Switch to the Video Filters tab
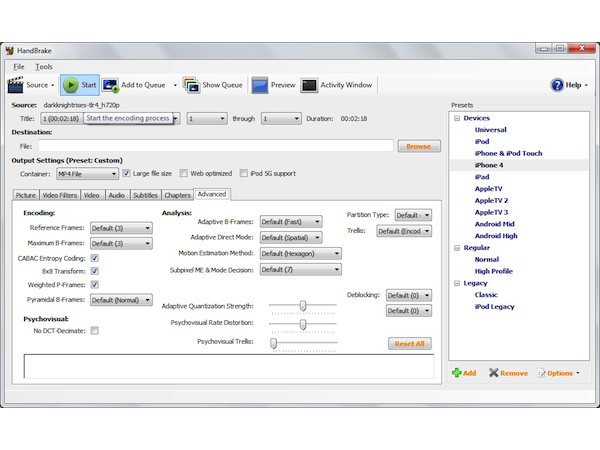The image size is (600, 450). (60, 195)
